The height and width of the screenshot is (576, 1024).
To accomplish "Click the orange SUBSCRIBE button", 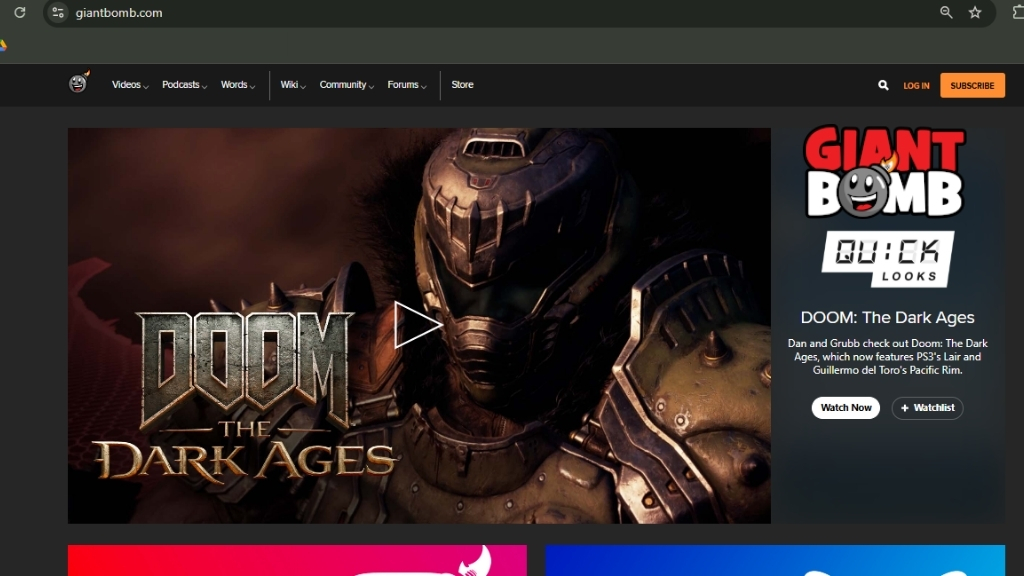I will (x=972, y=86).
